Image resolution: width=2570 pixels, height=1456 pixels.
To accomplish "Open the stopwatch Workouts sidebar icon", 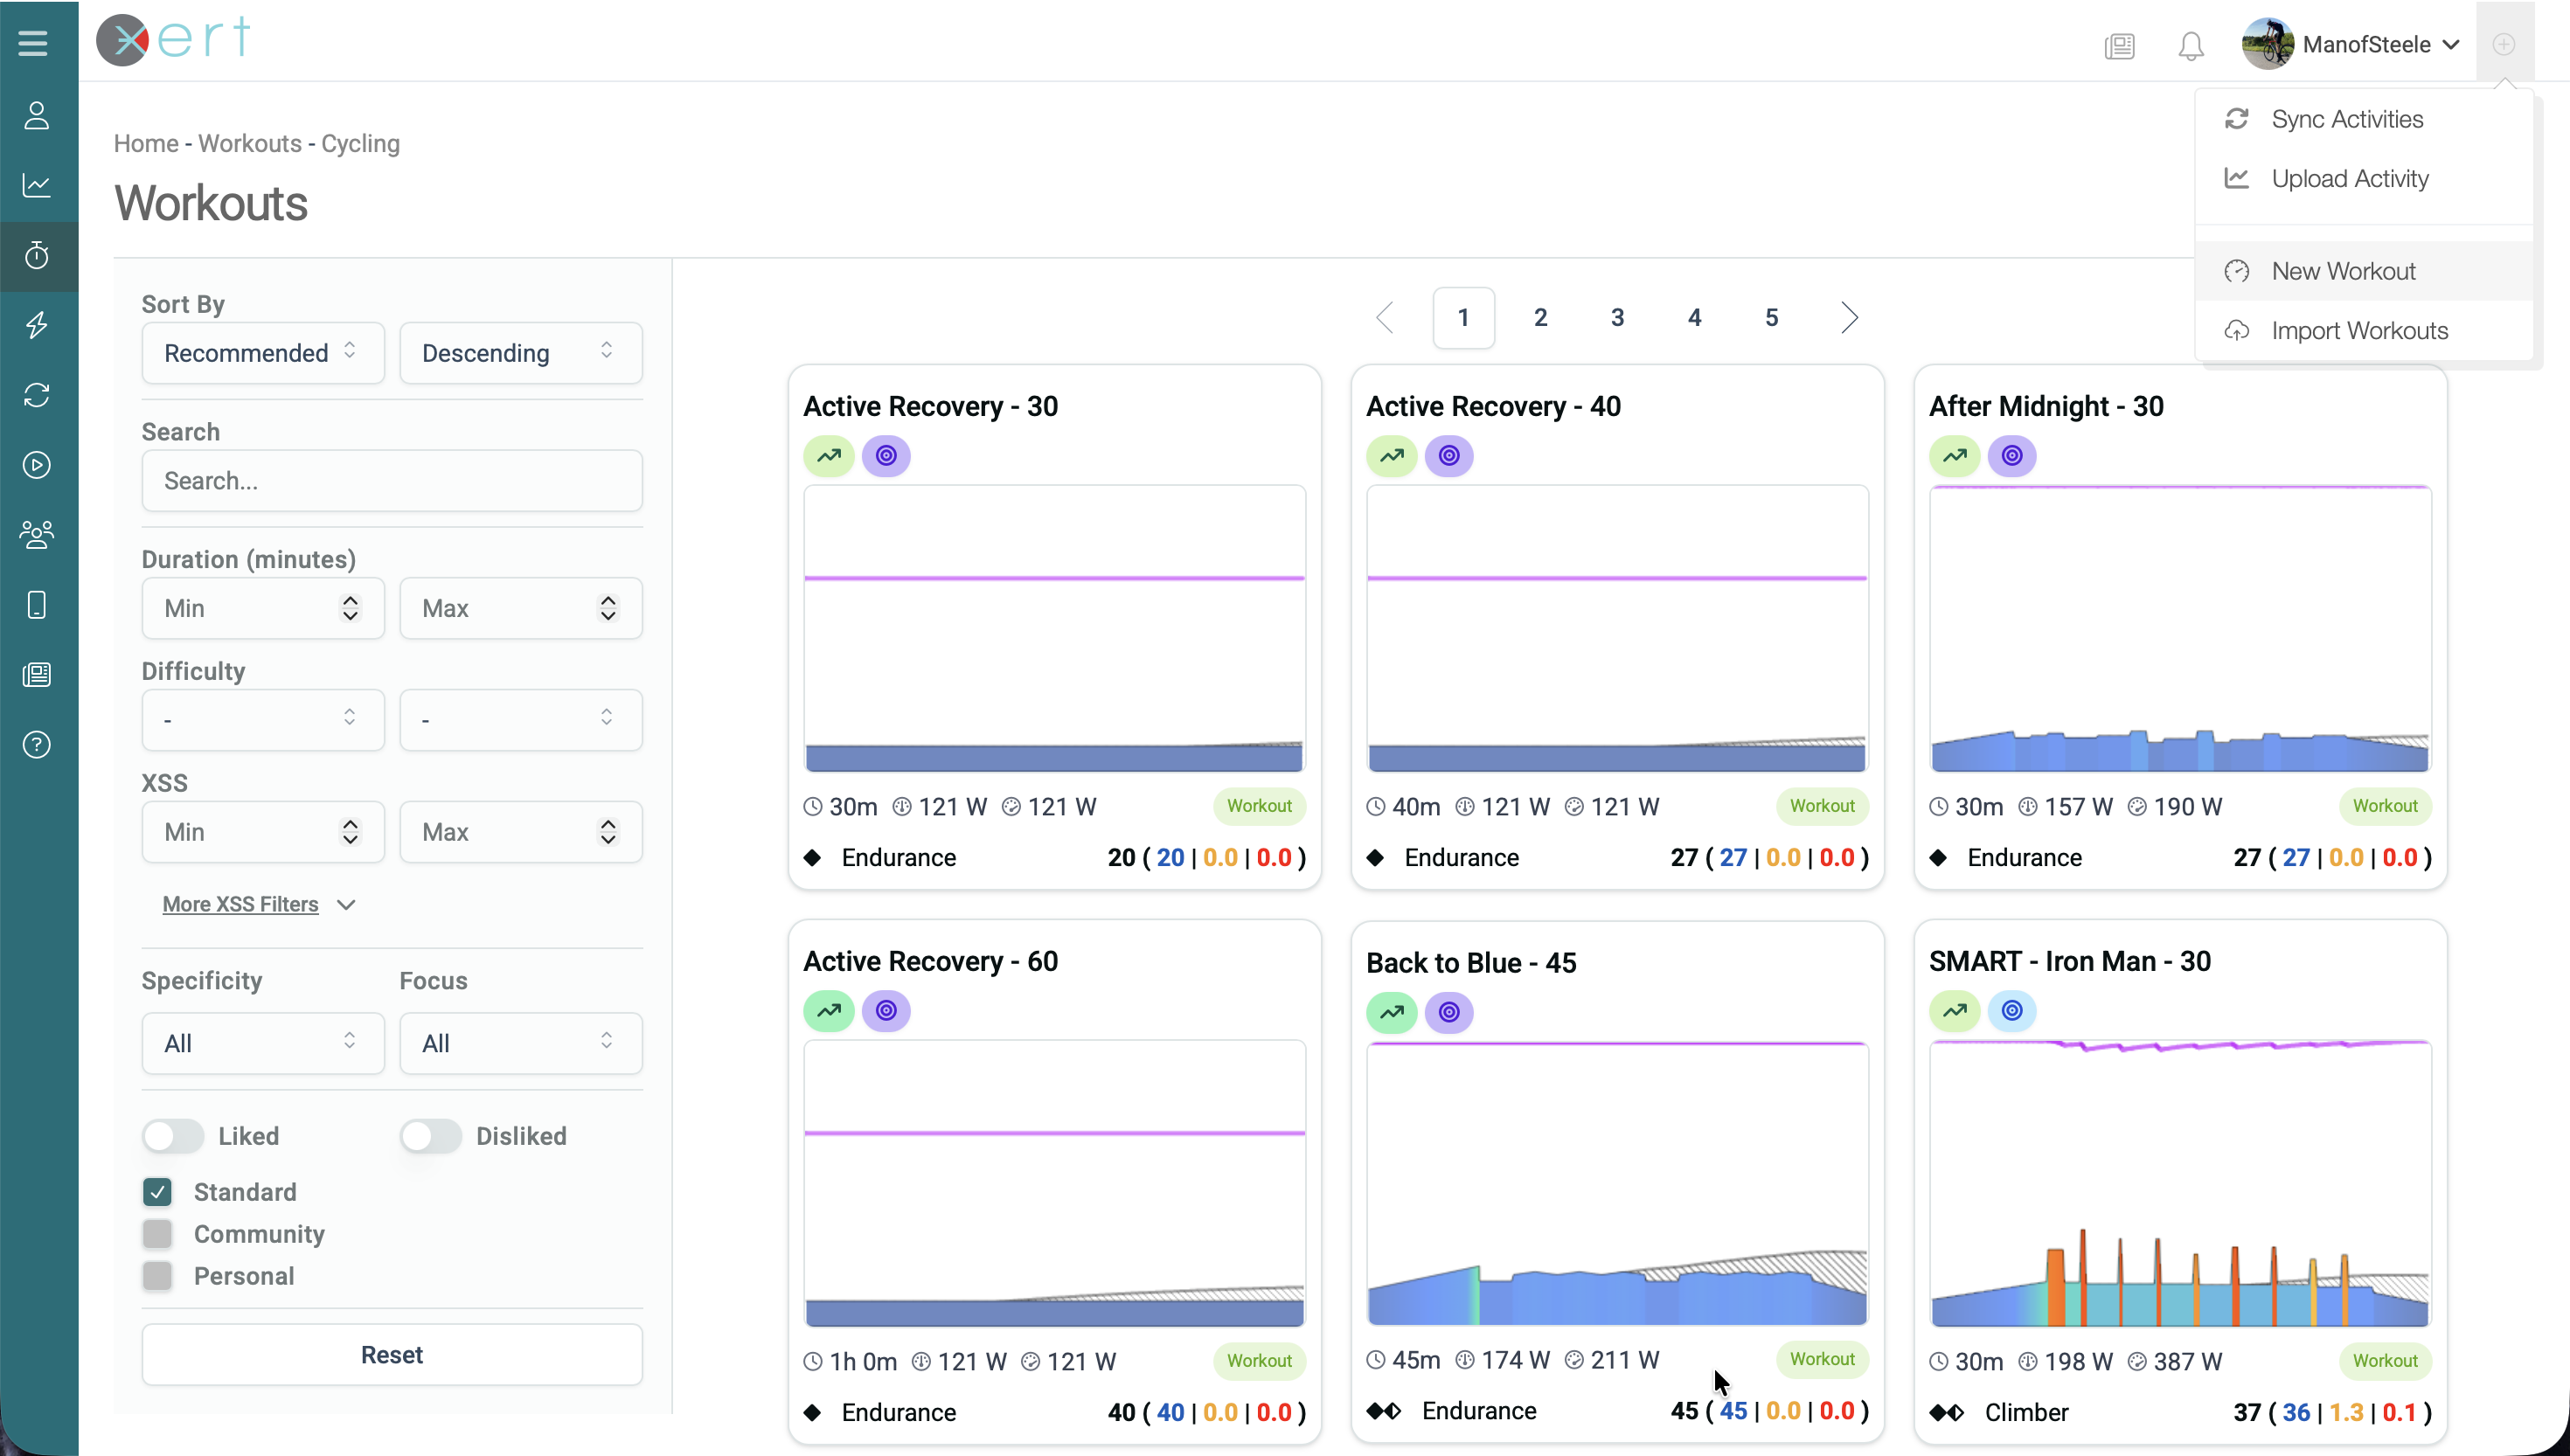I will pyautogui.click(x=37, y=256).
